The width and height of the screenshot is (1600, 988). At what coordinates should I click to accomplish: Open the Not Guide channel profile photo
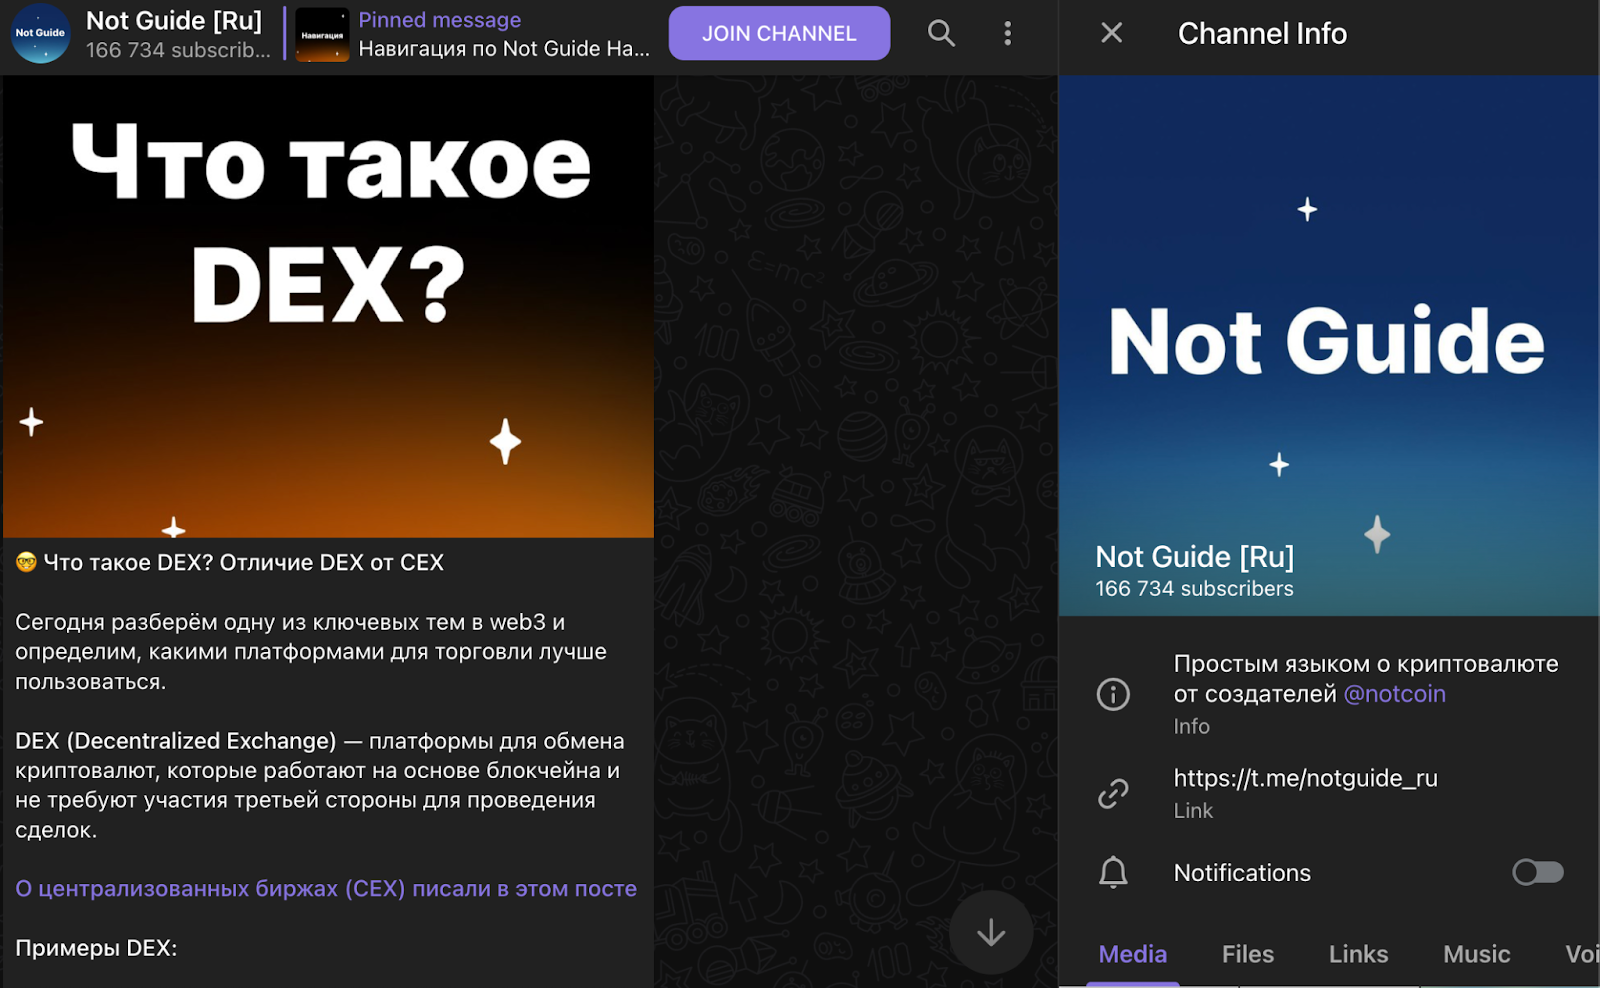[39, 33]
